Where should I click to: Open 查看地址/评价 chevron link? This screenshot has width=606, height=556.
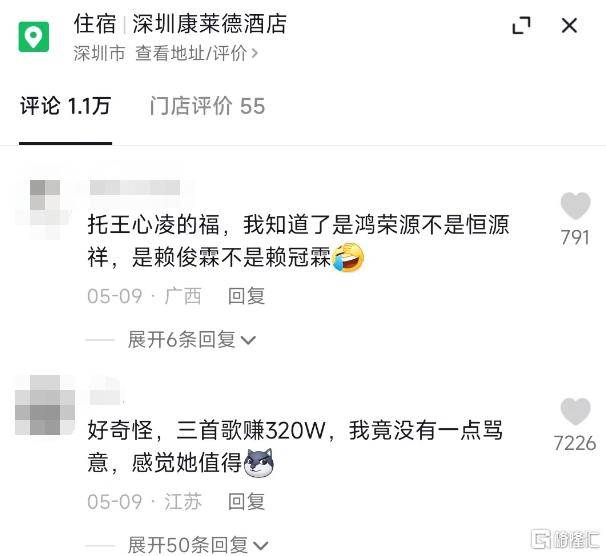pos(197,53)
